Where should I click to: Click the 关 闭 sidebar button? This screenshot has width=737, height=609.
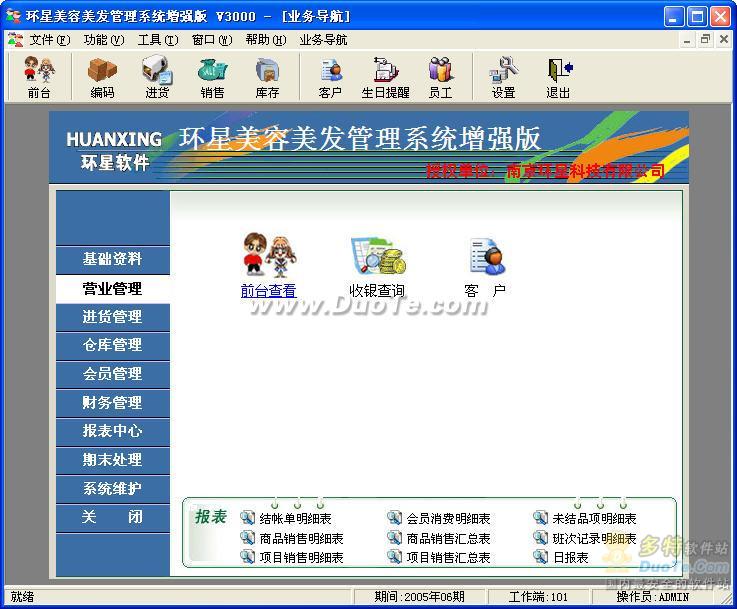(x=113, y=518)
